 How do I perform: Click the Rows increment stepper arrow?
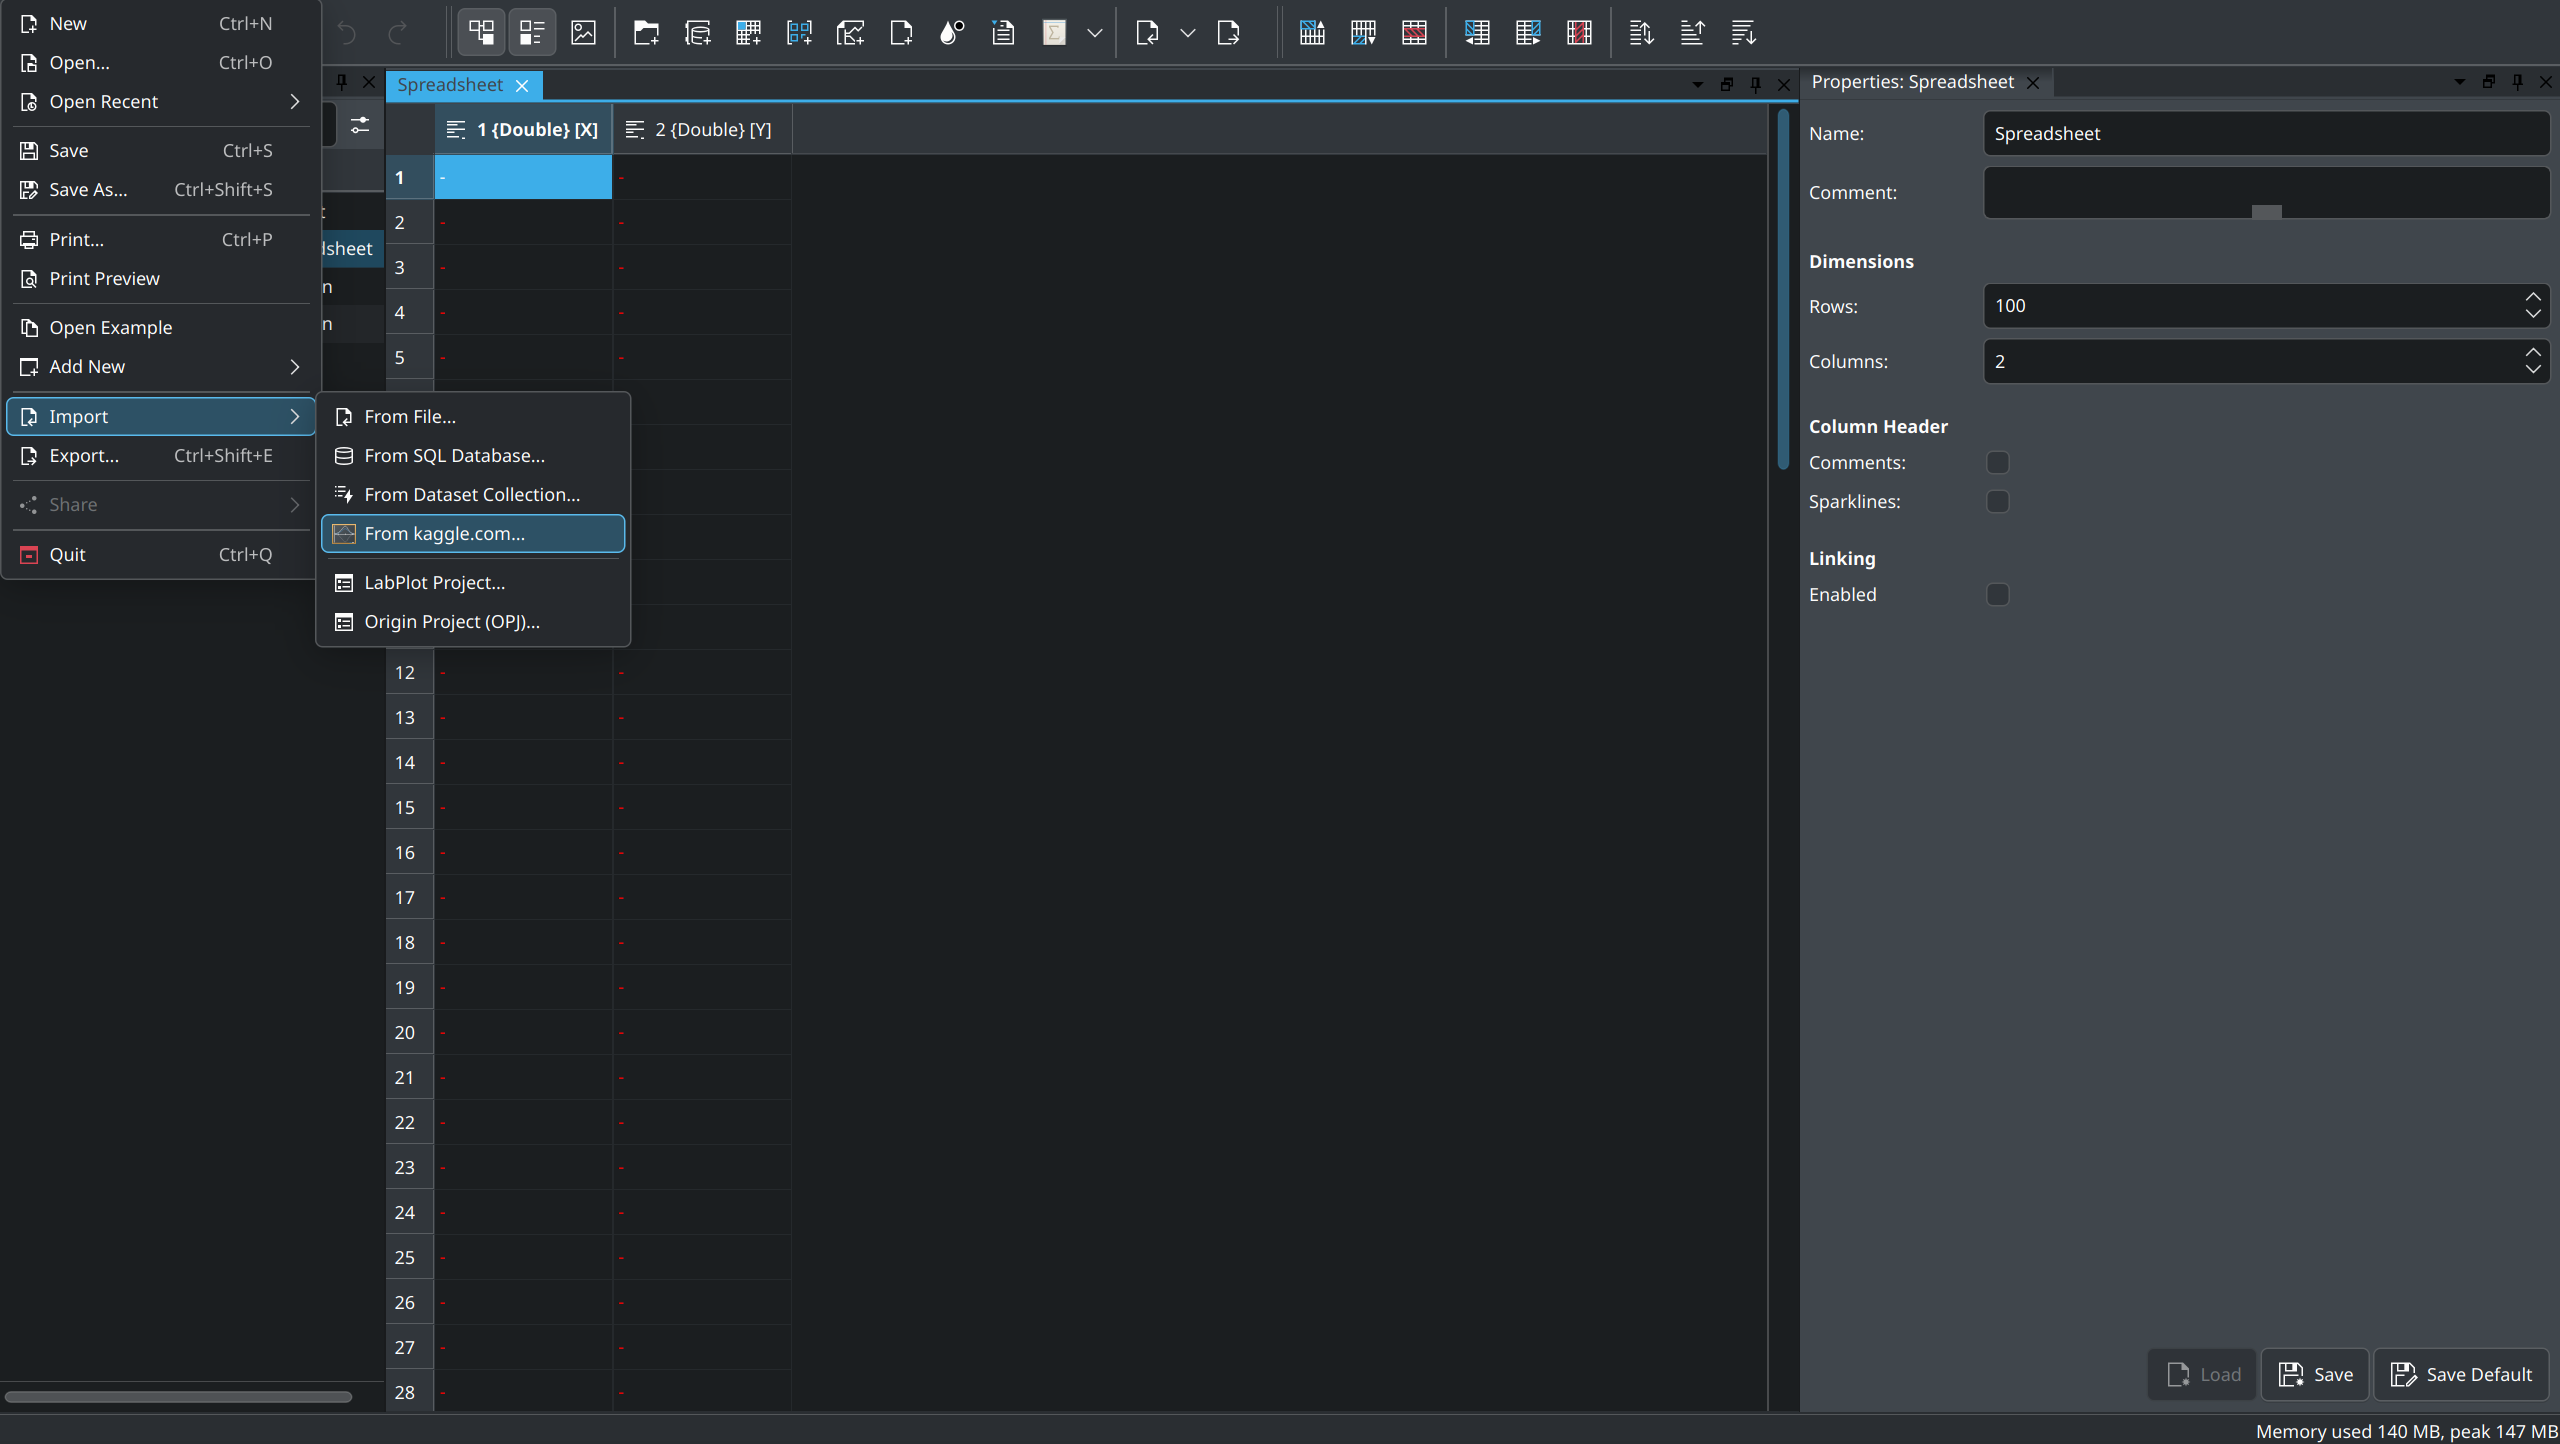pos(2532,297)
